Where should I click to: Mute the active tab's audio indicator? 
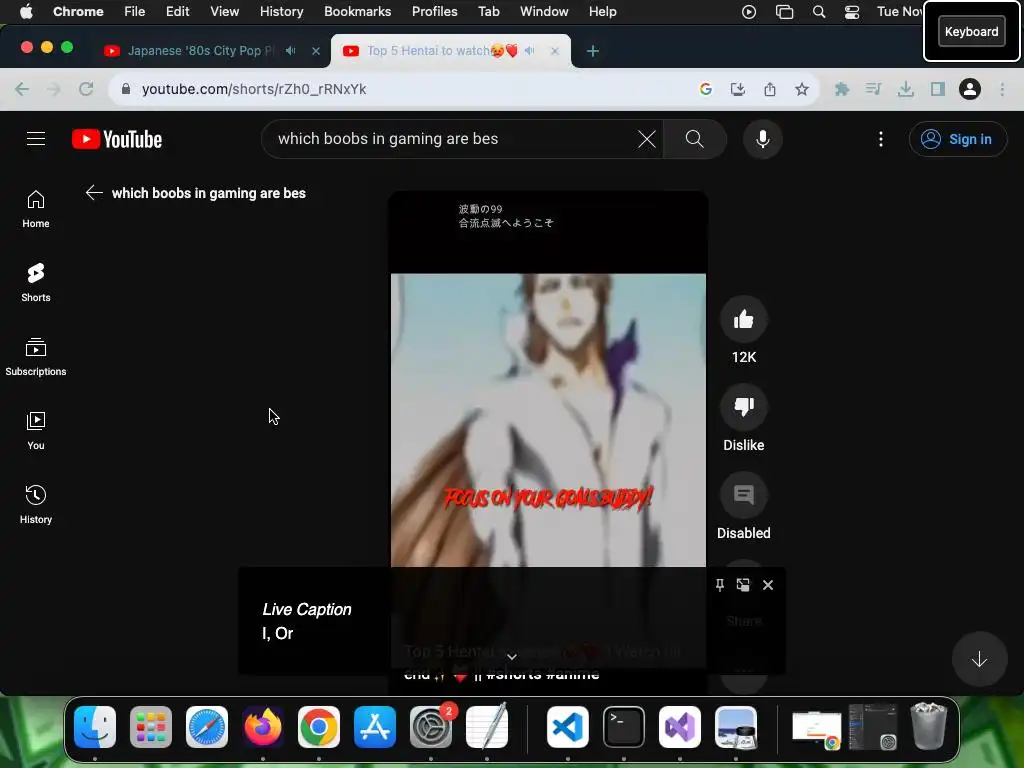(530, 50)
